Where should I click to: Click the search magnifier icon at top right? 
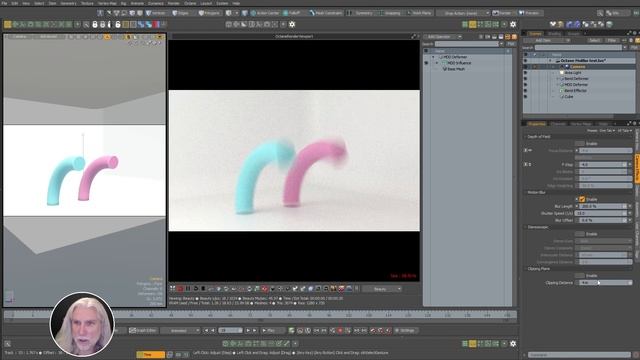[x=600, y=13]
